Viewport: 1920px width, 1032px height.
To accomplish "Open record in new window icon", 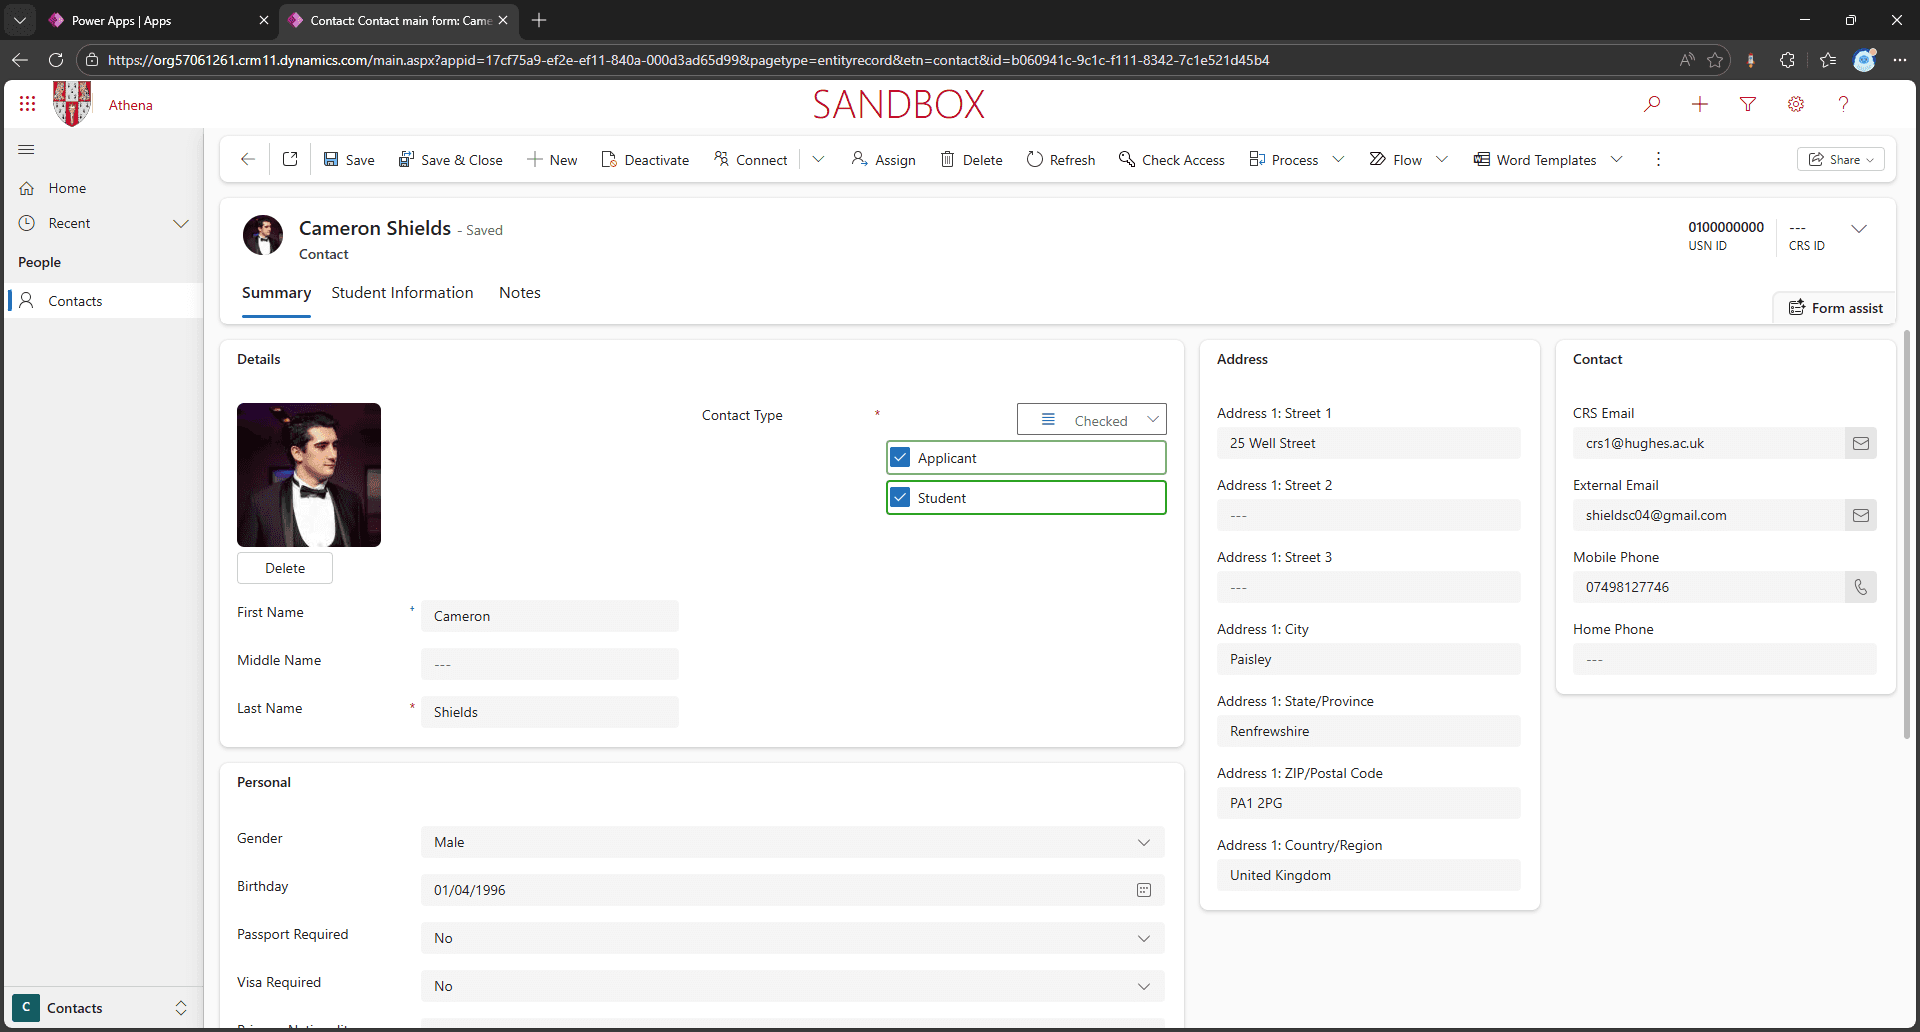I will pos(290,159).
